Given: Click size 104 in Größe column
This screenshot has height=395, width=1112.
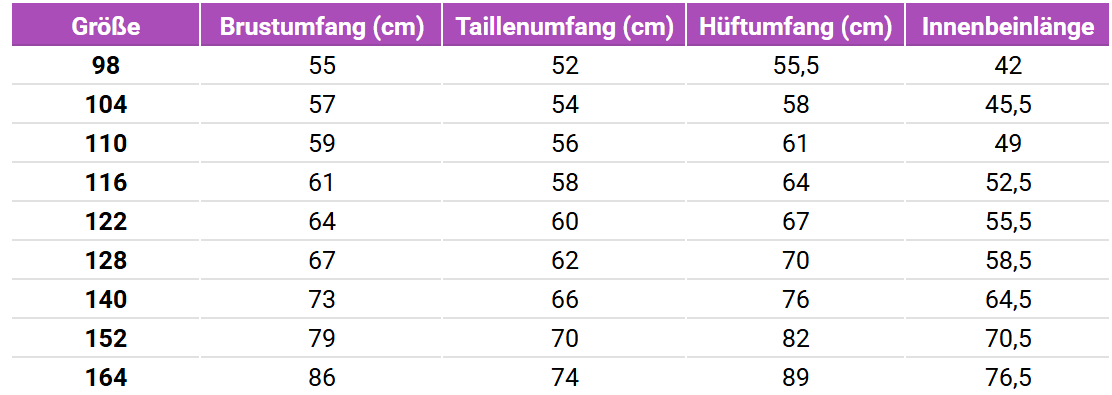Looking at the screenshot, I should click(106, 105).
